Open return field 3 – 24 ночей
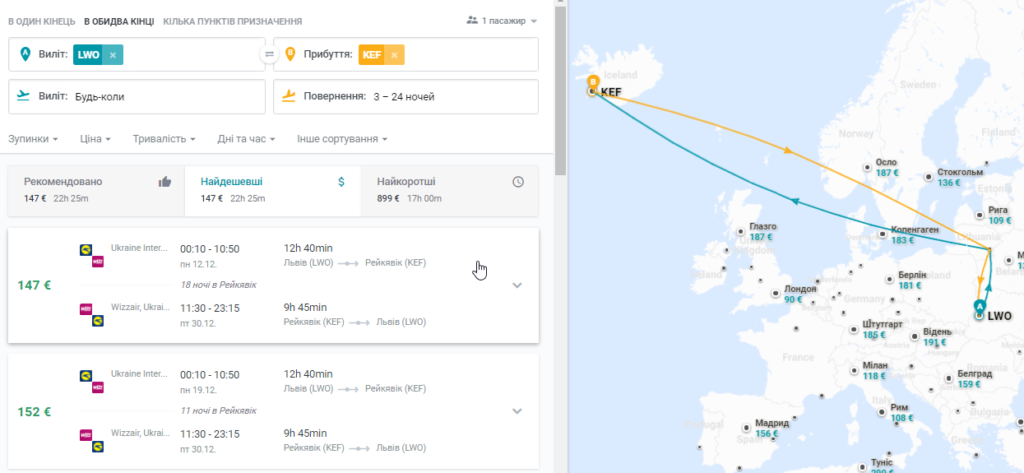Viewport: 1024px width, 473px height. [x=406, y=97]
